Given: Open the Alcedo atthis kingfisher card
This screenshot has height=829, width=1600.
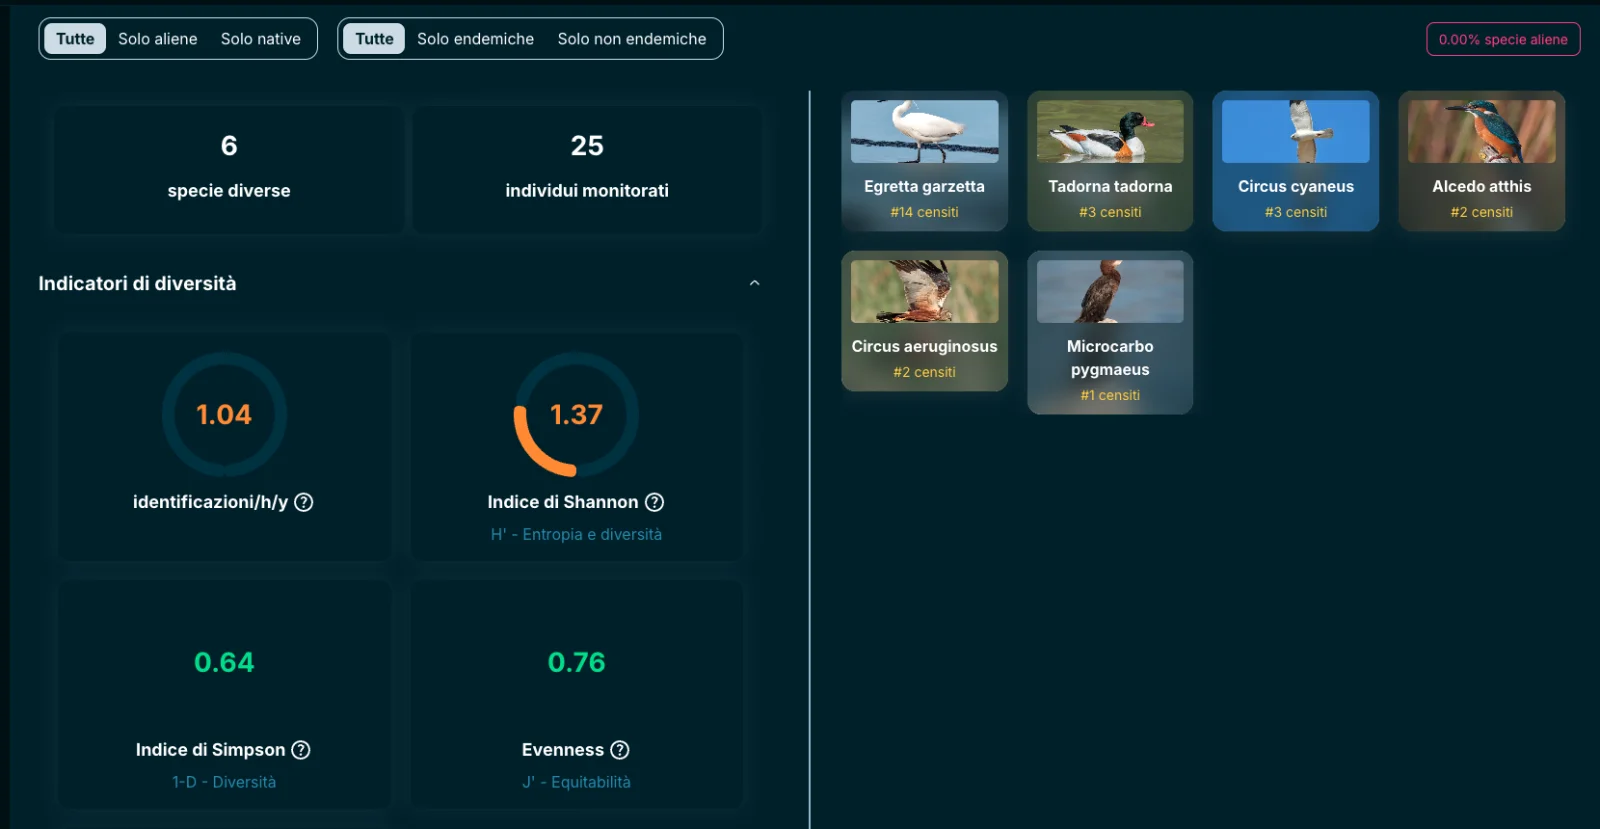Looking at the screenshot, I should click(1482, 161).
